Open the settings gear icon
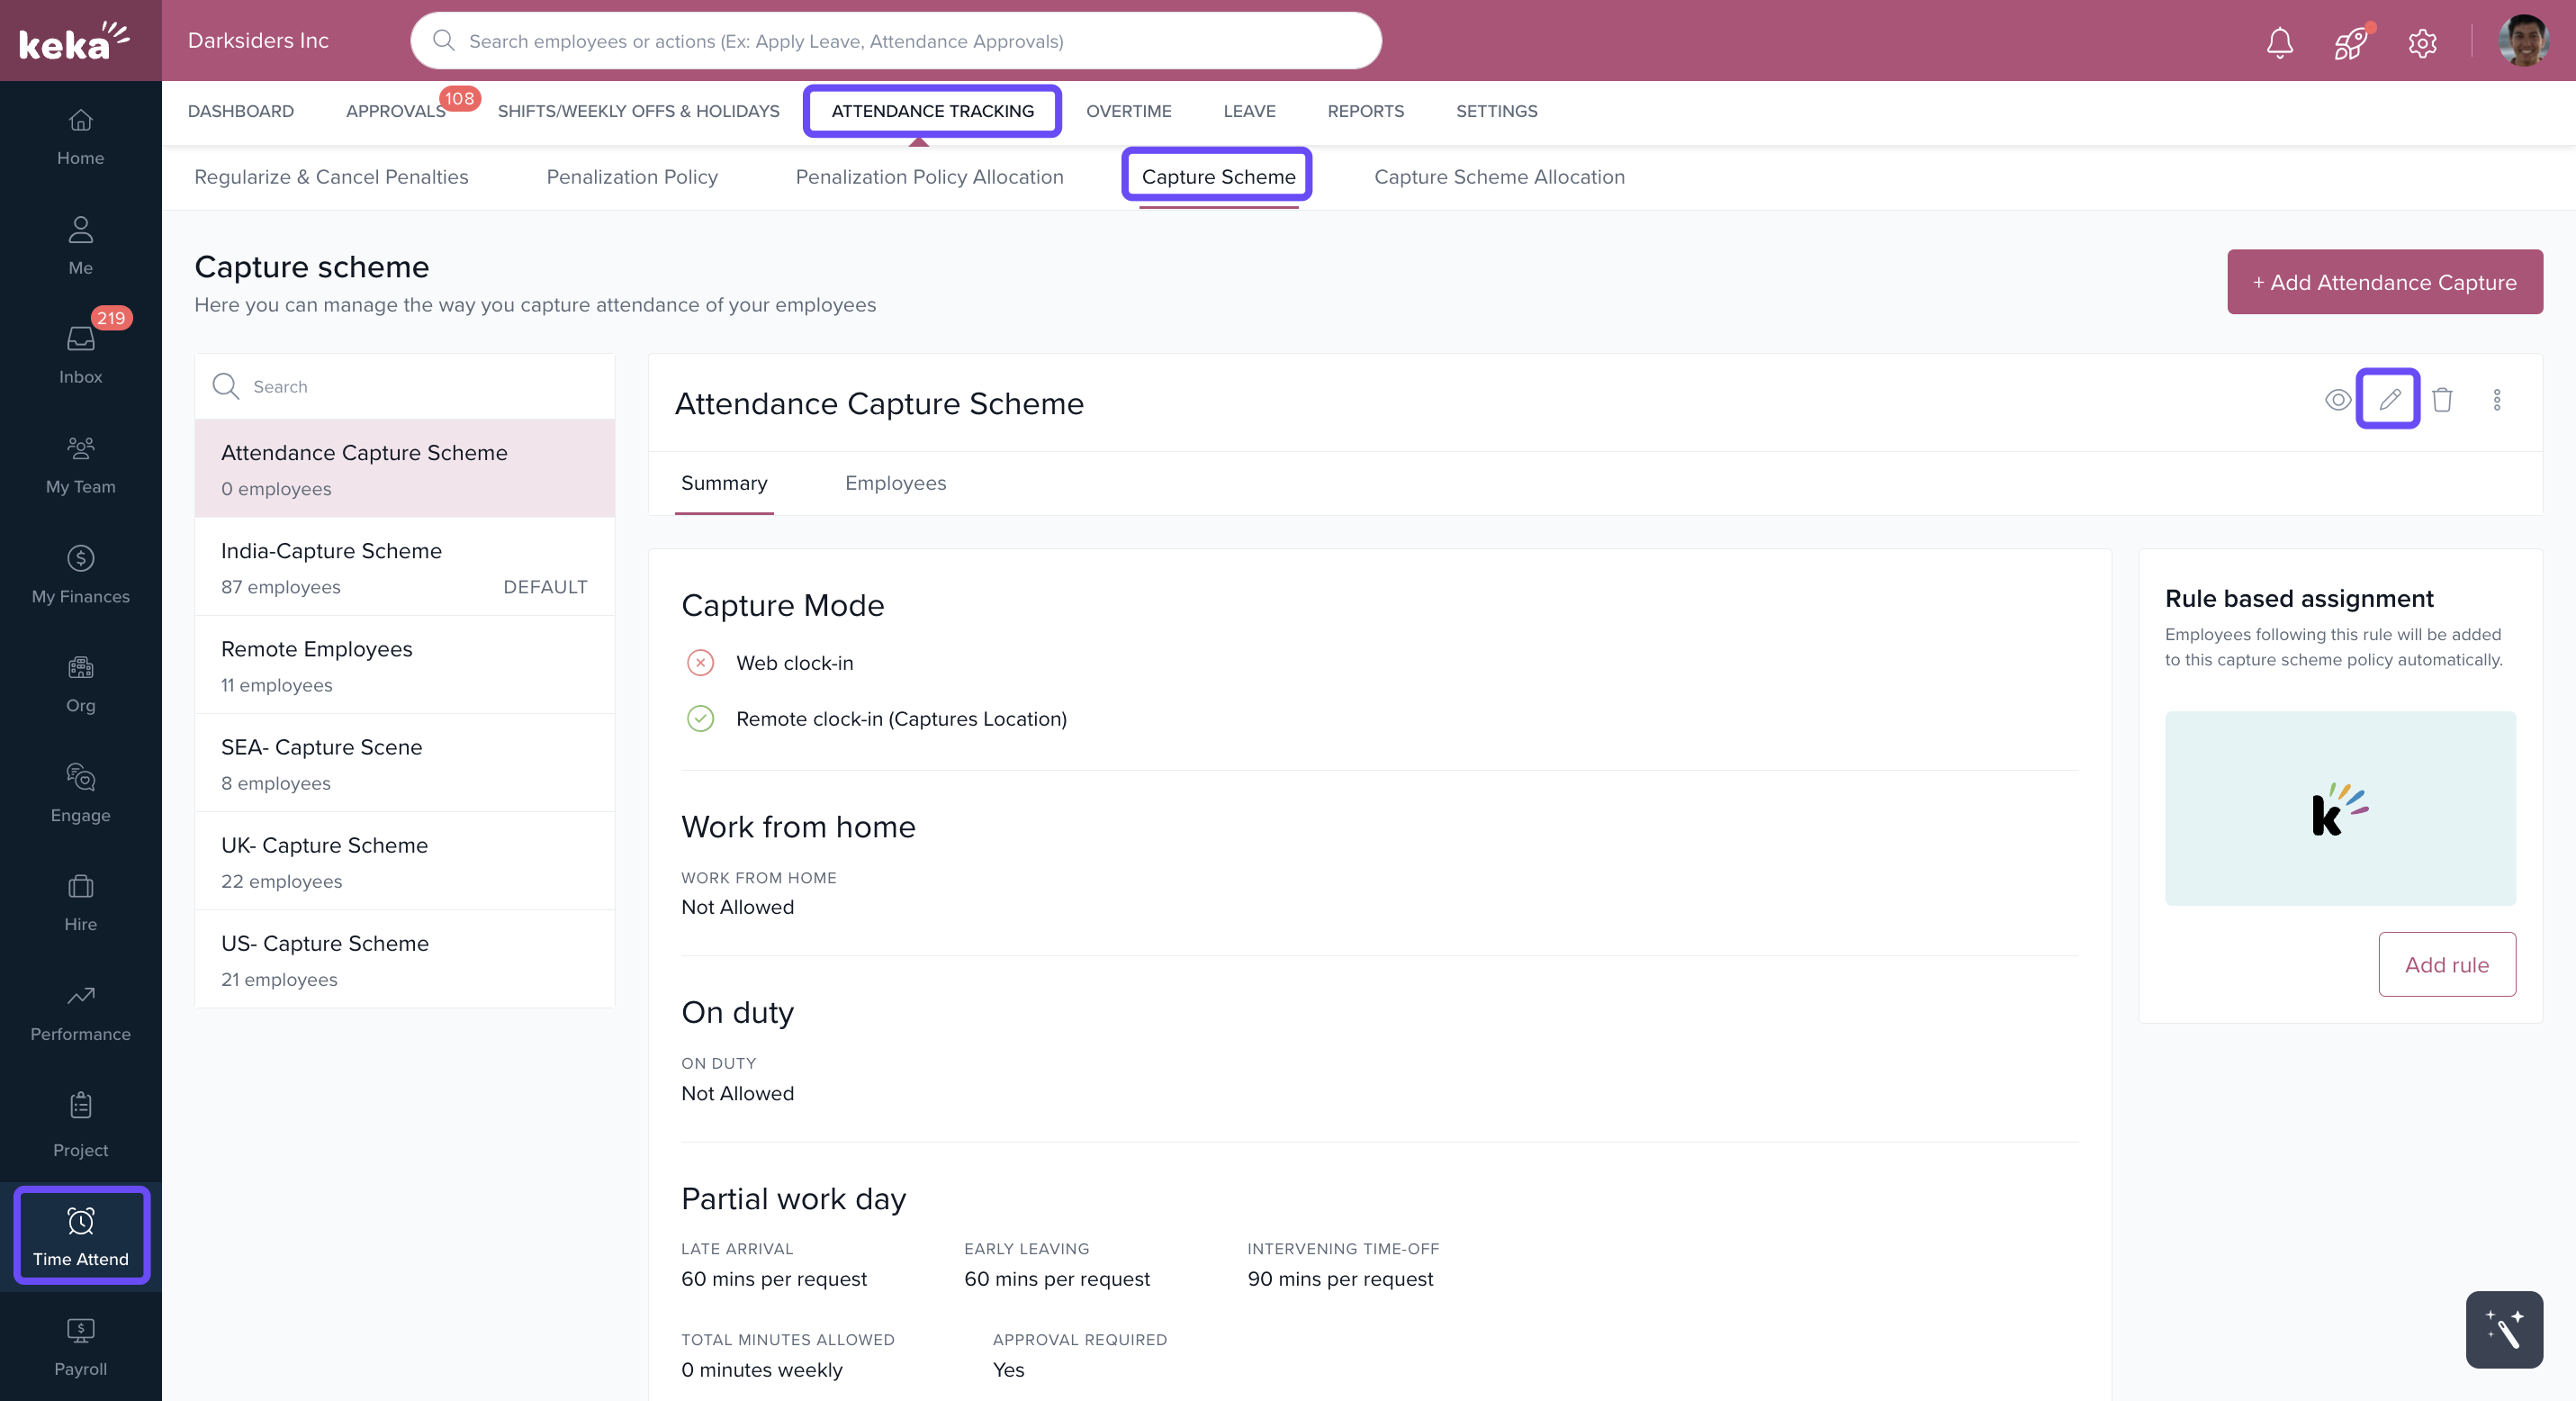2576x1401 pixels. point(2421,42)
